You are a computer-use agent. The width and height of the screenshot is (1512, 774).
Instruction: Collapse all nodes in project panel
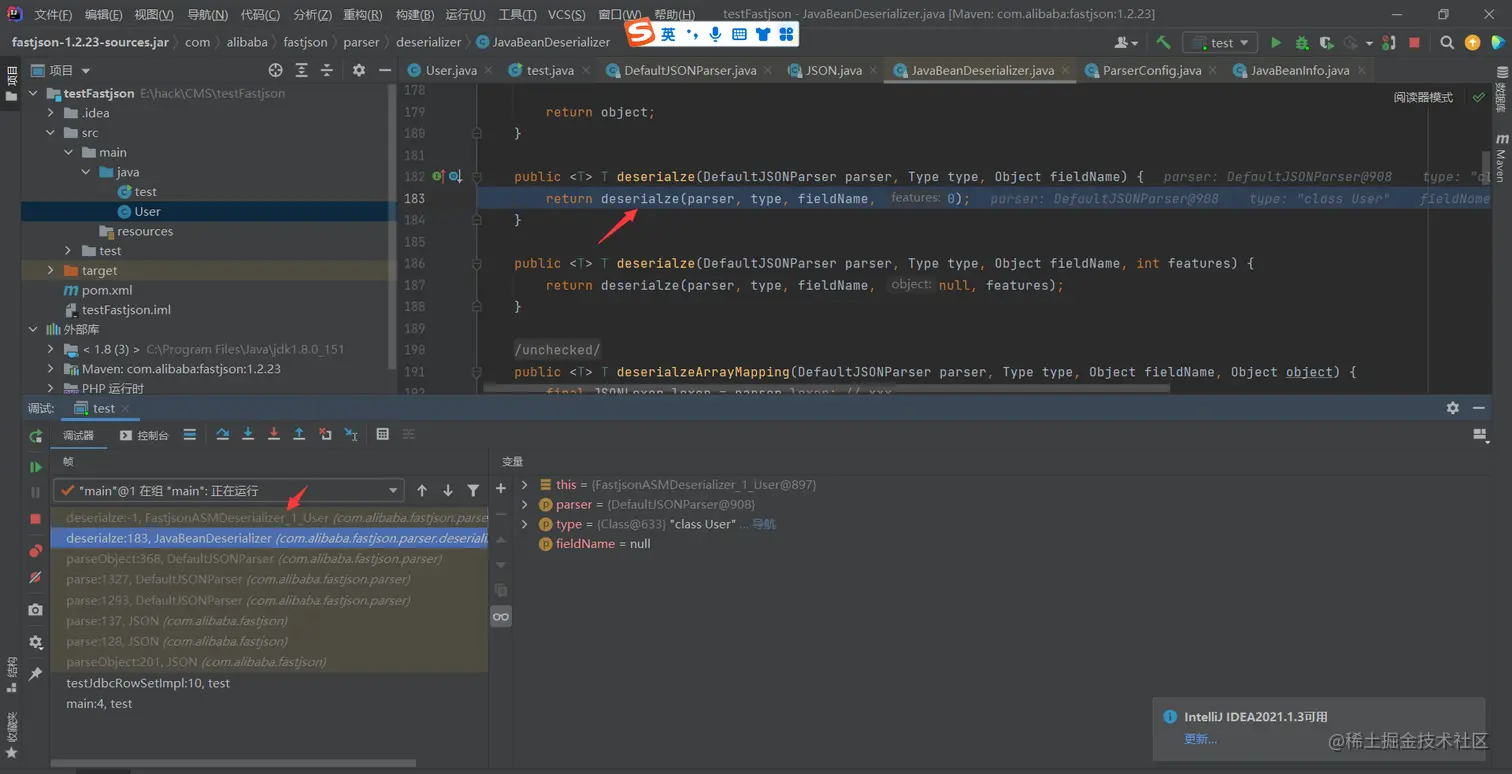click(326, 70)
